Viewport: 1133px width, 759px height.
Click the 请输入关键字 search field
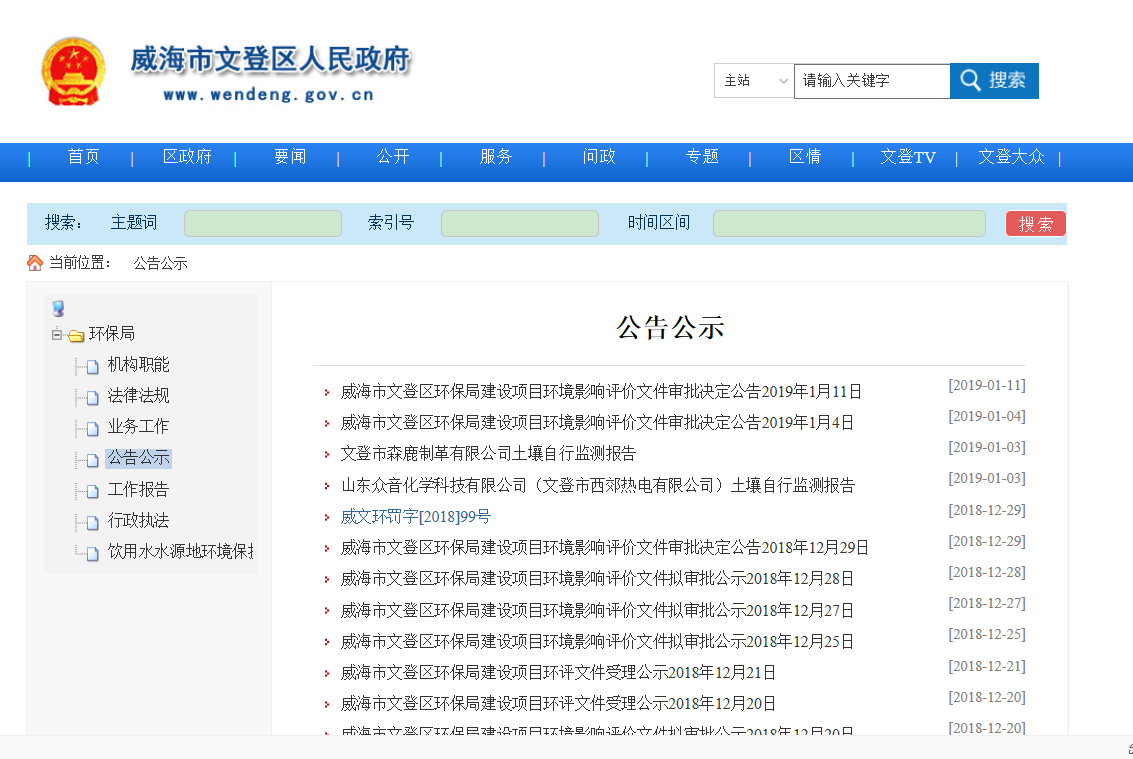(871, 81)
